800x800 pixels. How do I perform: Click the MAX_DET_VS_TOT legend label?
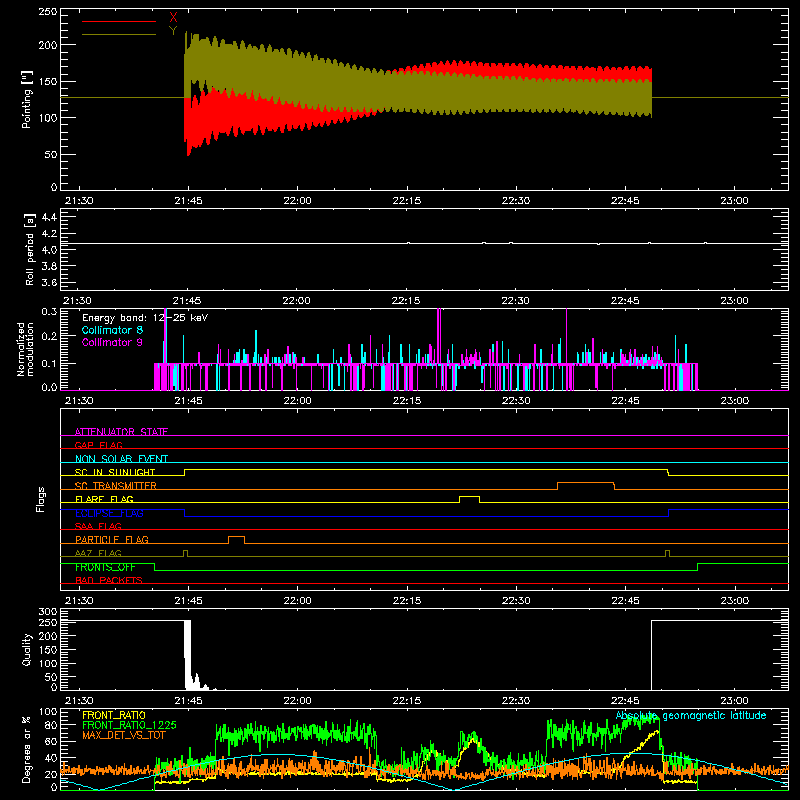[124, 735]
